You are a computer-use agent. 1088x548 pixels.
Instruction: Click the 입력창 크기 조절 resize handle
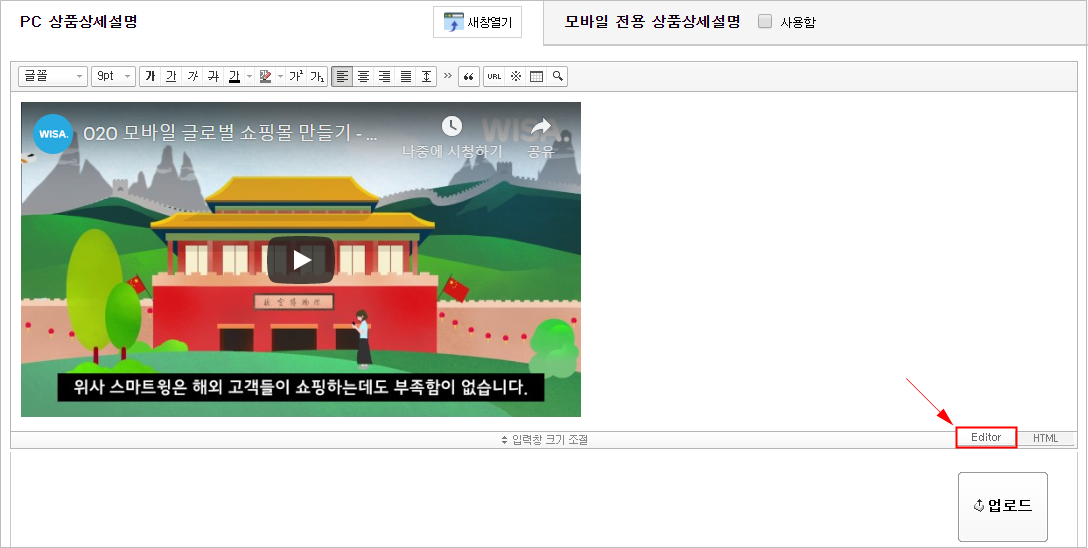(544, 440)
